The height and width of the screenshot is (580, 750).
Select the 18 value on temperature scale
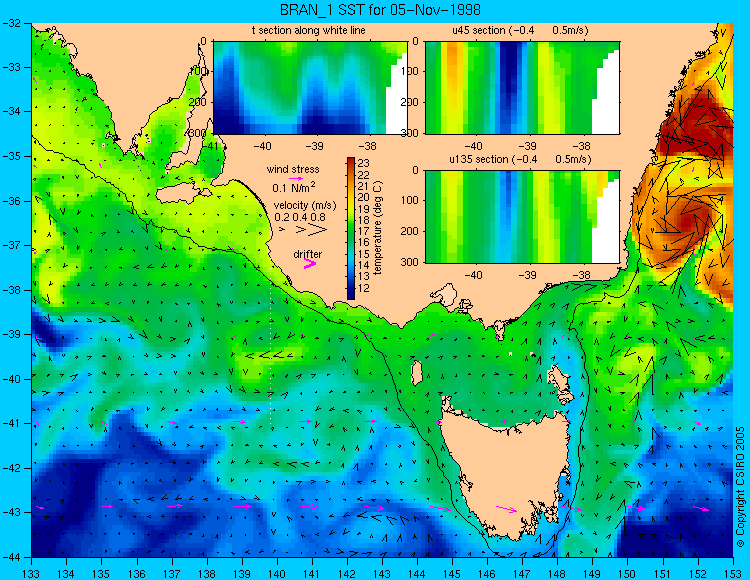tap(364, 220)
